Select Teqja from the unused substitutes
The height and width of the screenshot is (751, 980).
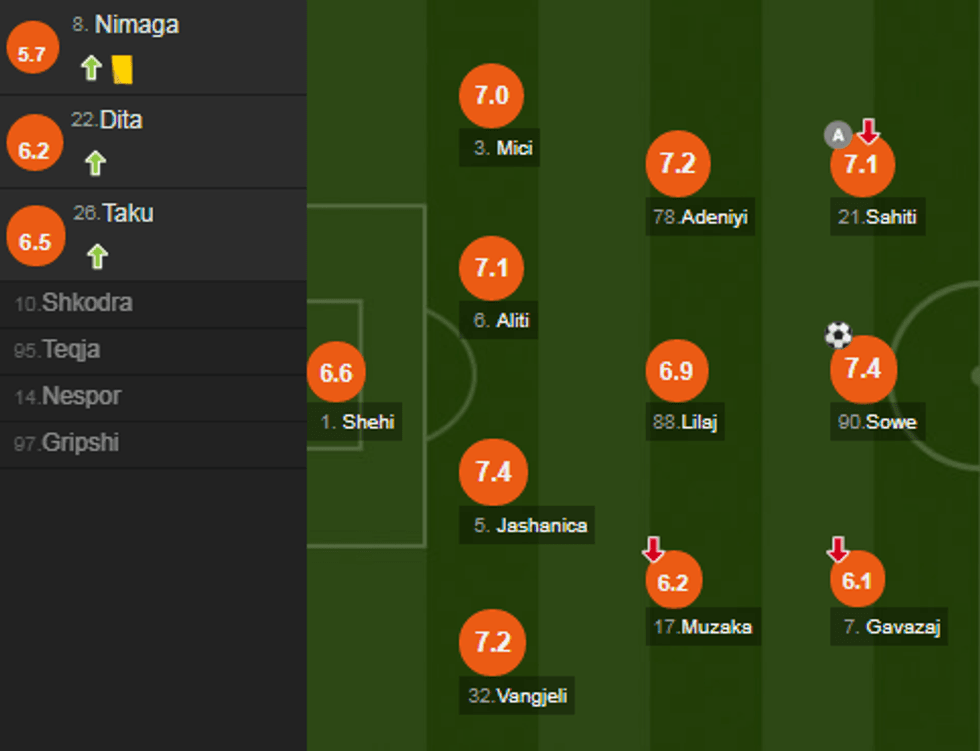[x=70, y=350]
